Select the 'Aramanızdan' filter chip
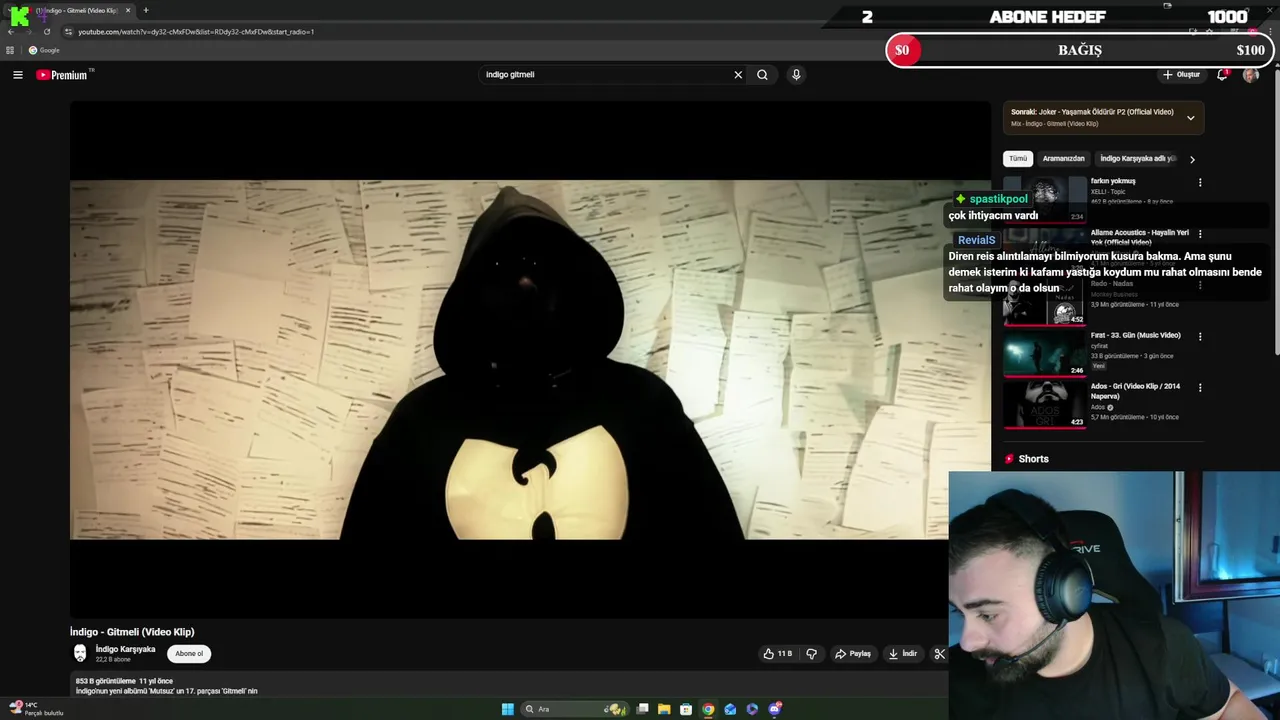 (1063, 158)
